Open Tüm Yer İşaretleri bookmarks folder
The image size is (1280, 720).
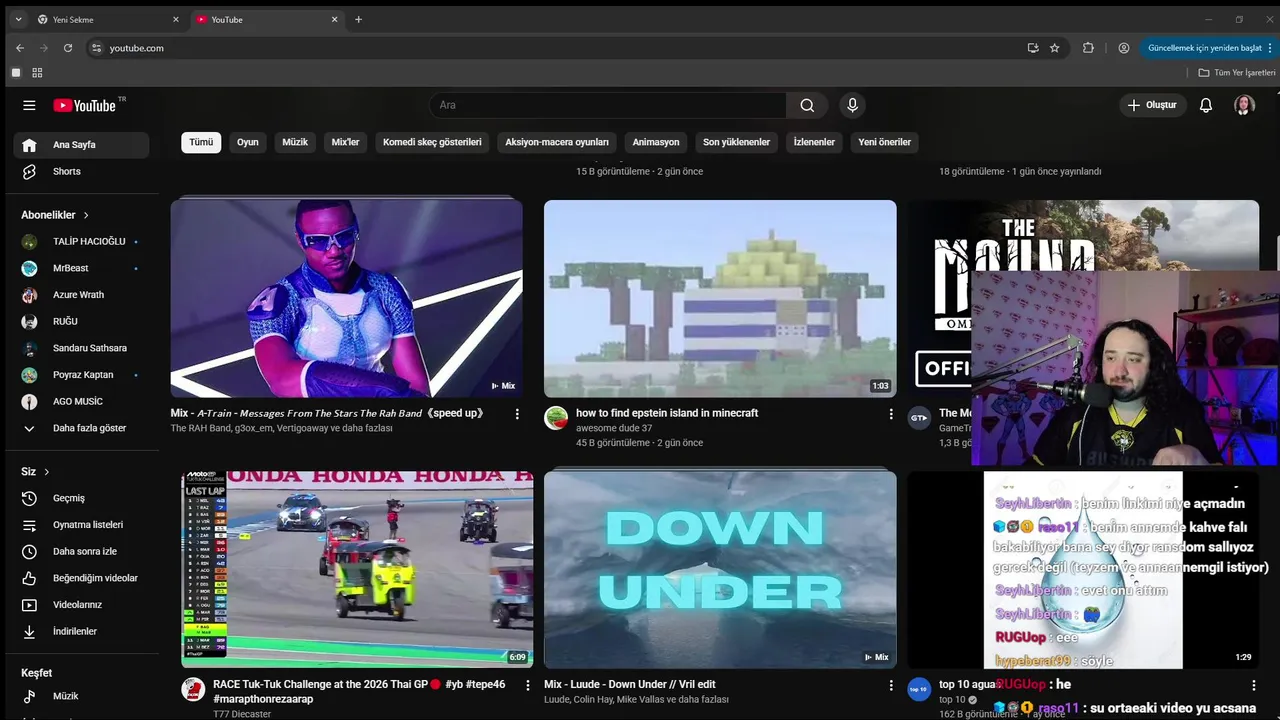pyautogui.click(x=1237, y=73)
